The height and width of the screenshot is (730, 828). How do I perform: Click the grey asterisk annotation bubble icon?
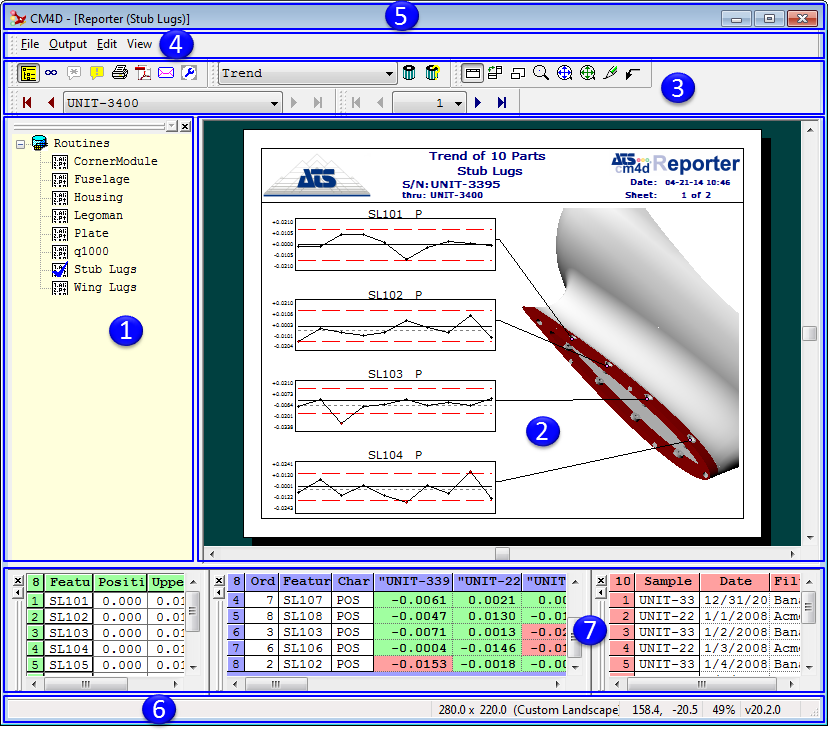[74, 73]
